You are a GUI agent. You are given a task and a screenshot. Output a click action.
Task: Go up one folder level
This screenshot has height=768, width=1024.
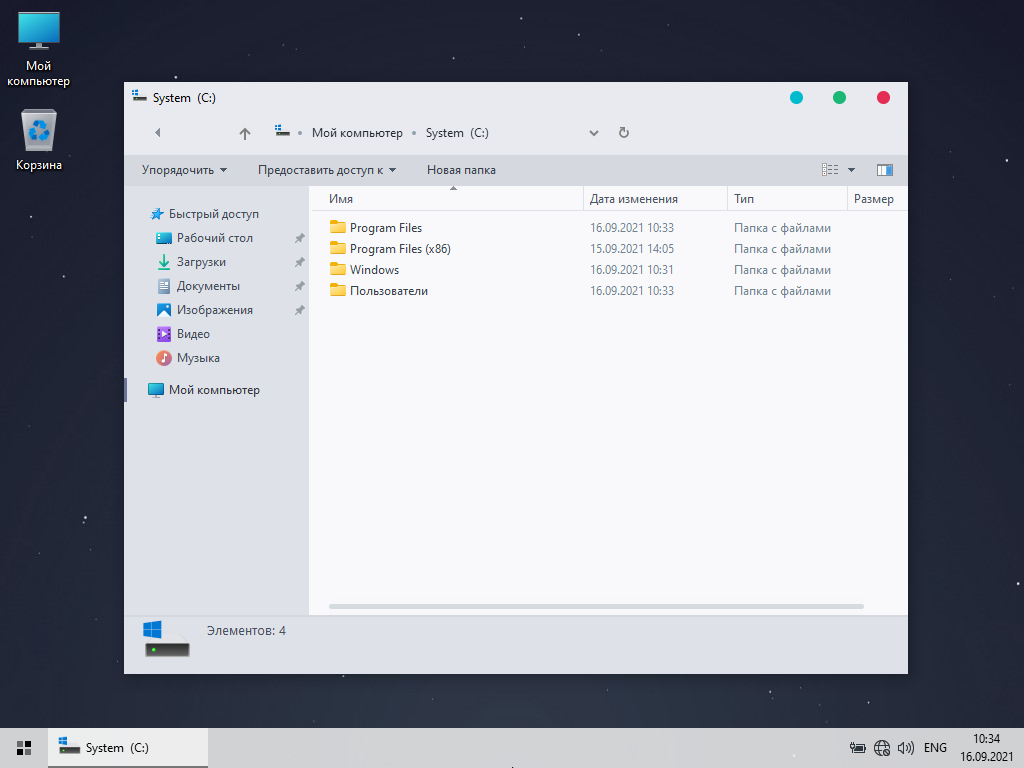[x=245, y=133]
